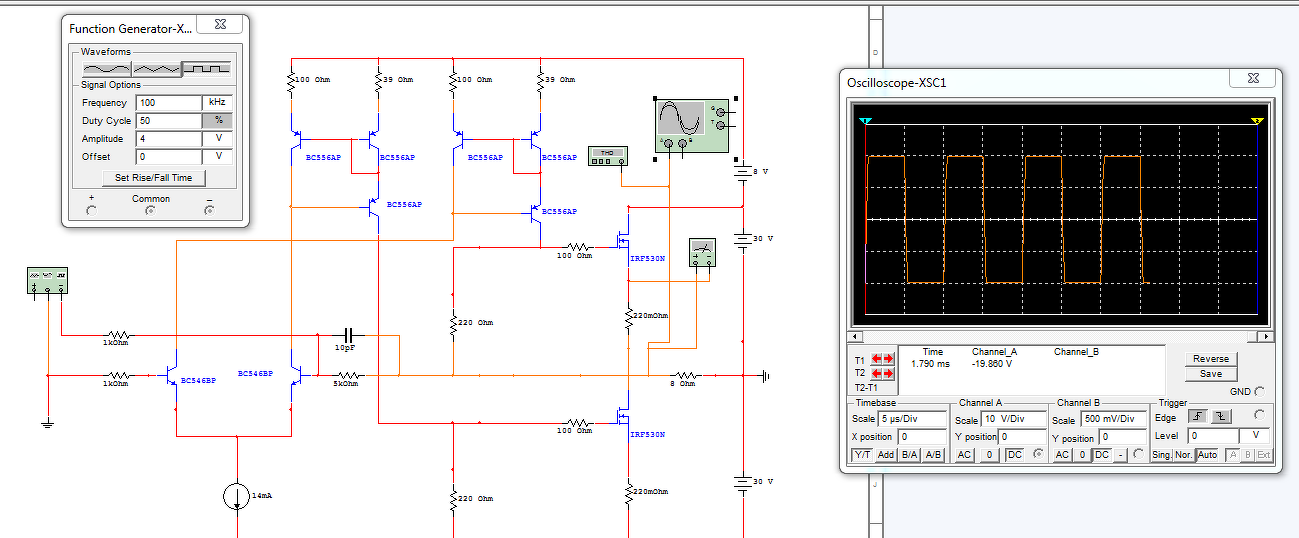Click A/B mode button in Timebase
The height and width of the screenshot is (538, 1299).
(x=934, y=455)
